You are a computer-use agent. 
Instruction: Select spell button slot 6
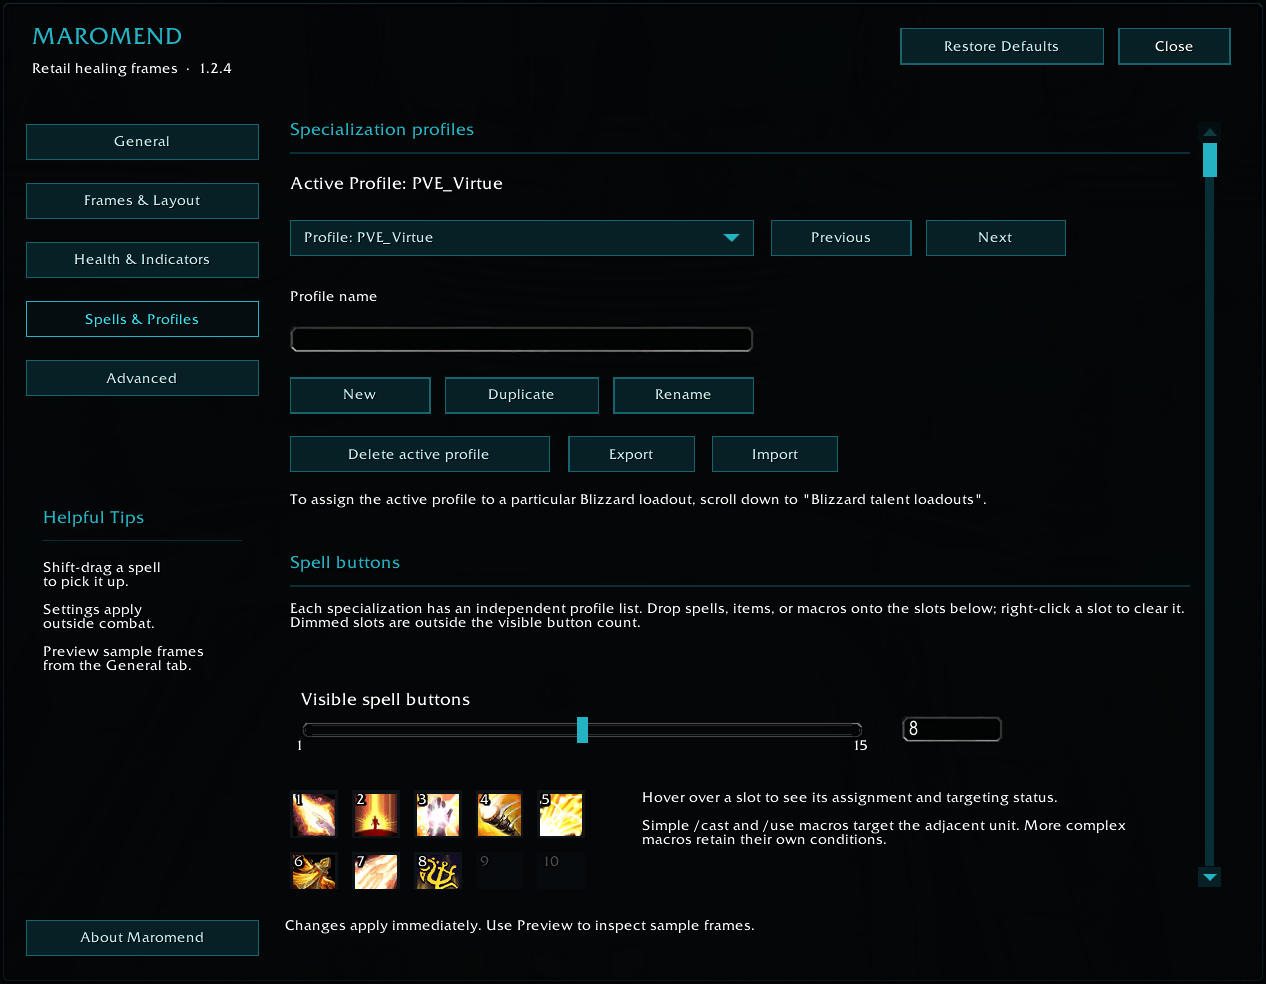click(x=314, y=871)
